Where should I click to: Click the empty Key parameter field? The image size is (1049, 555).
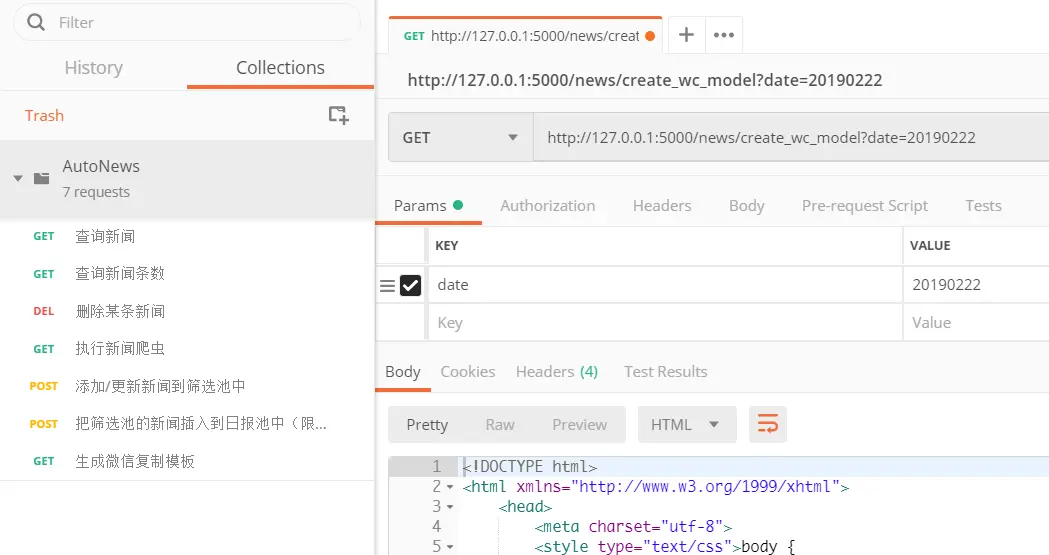click(x=665, y=322)
